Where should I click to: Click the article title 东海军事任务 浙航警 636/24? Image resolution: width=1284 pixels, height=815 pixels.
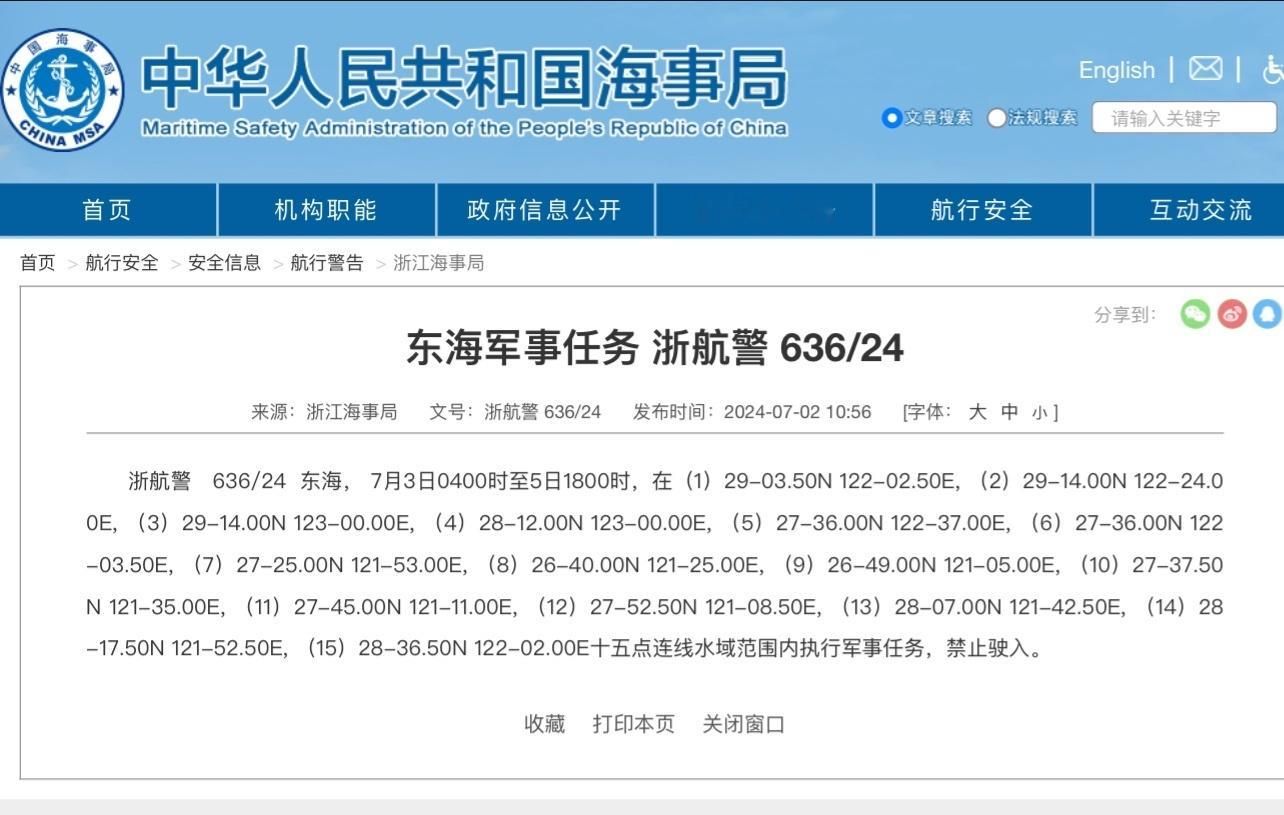(655, 348)
